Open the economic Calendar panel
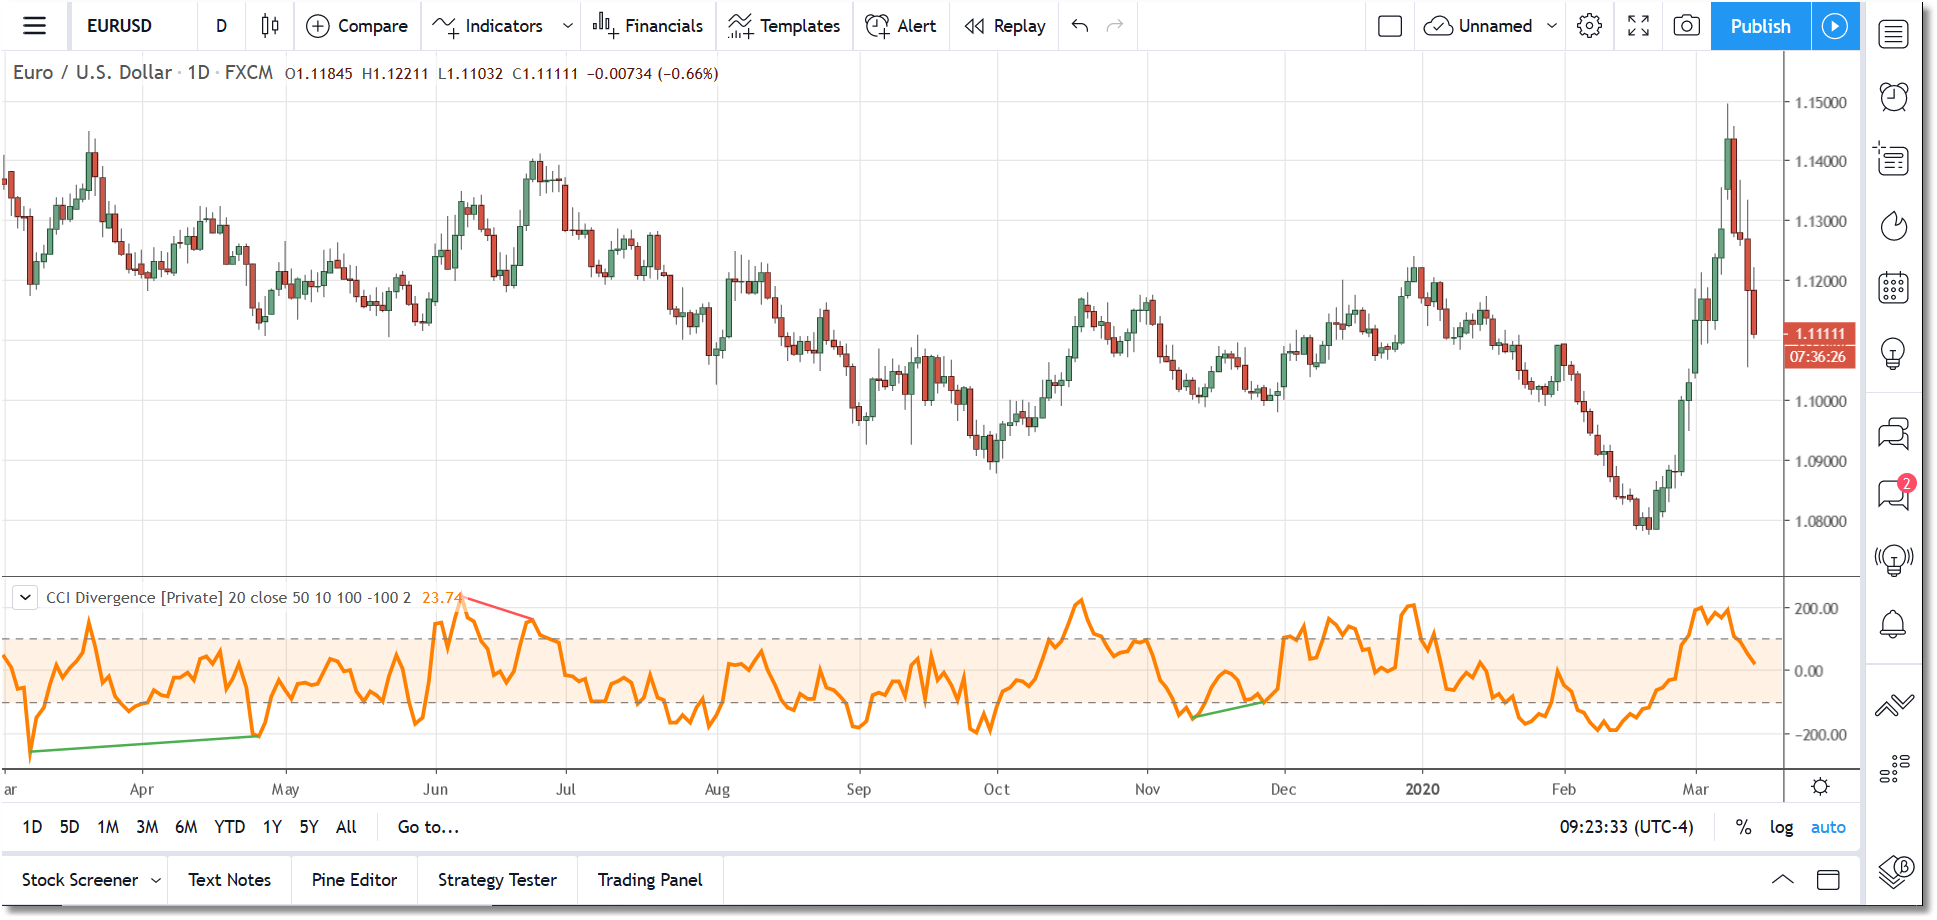Image resolution: width=1937 pixels, height=920 pixels. [x=1893, y=288]
